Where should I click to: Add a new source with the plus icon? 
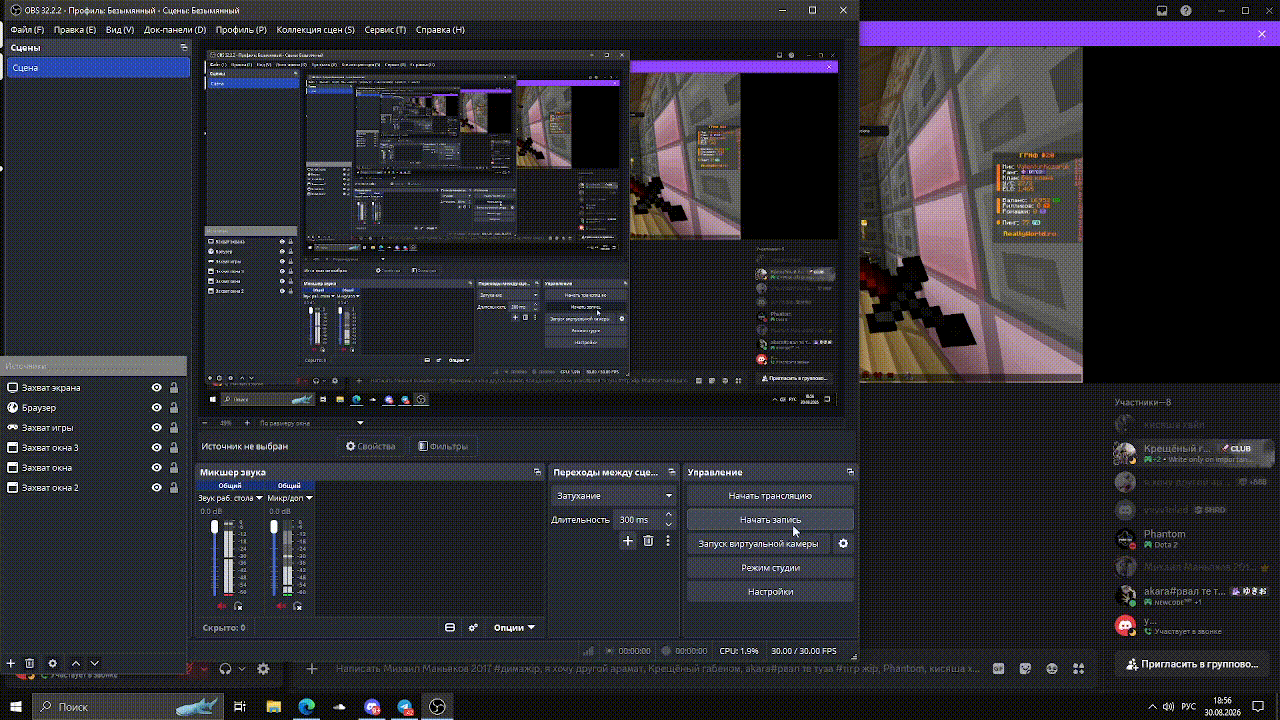pyautogui.click(x=11, y=663)
